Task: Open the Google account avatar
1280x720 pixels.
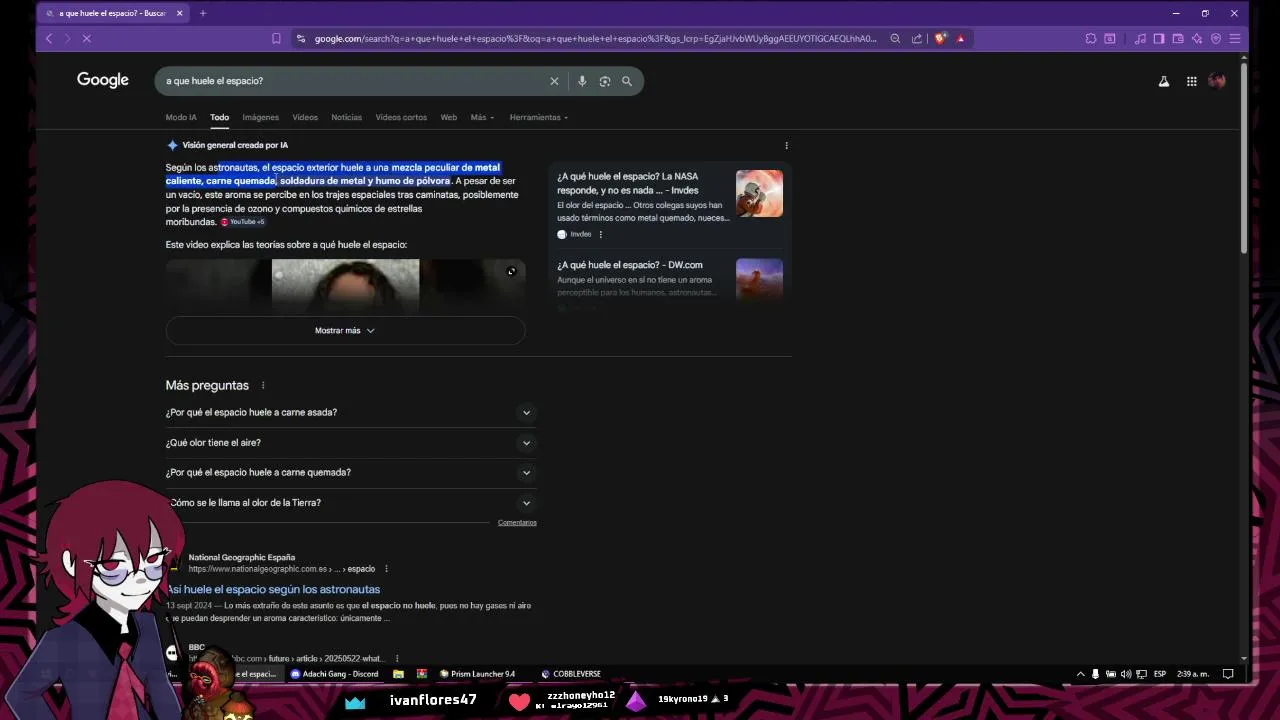Action: (x=1217, y=81)
